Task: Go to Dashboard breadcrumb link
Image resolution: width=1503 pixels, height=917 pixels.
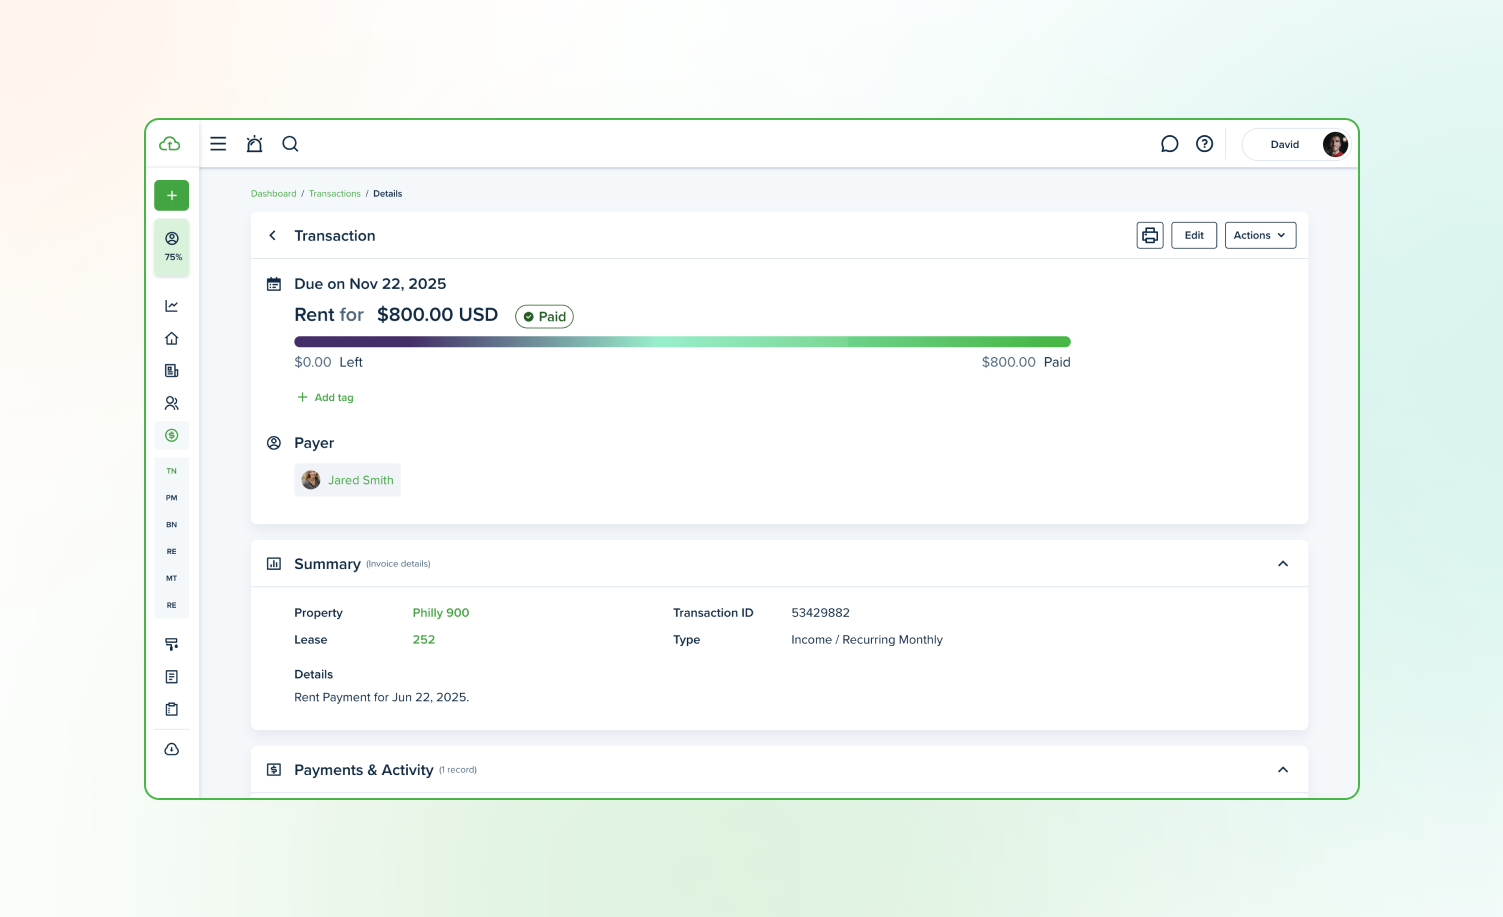Action: [273, 194]
